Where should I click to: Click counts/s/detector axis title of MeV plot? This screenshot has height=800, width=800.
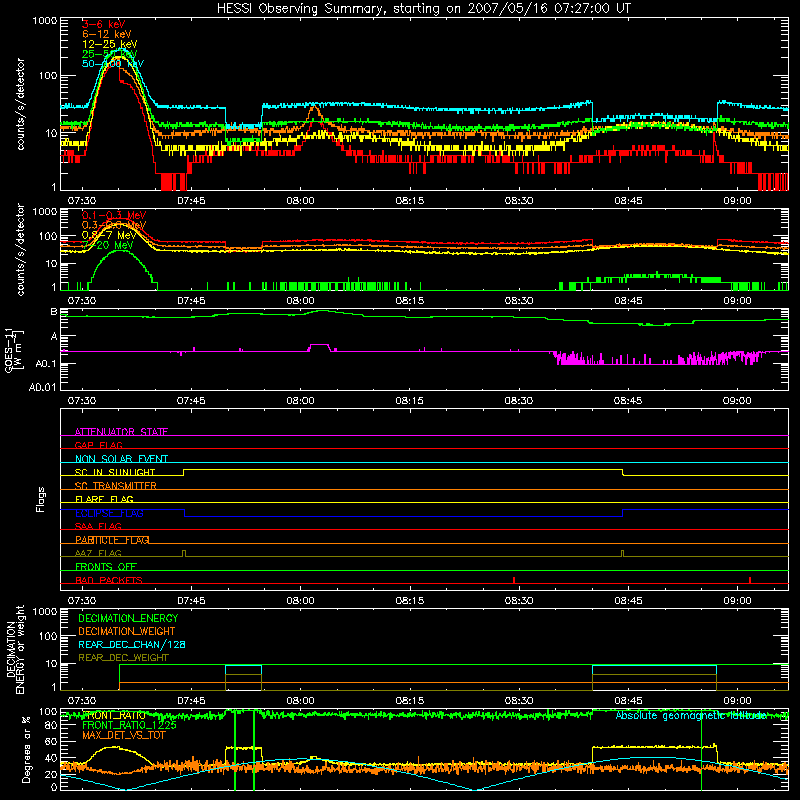click(x=20, y=249)
